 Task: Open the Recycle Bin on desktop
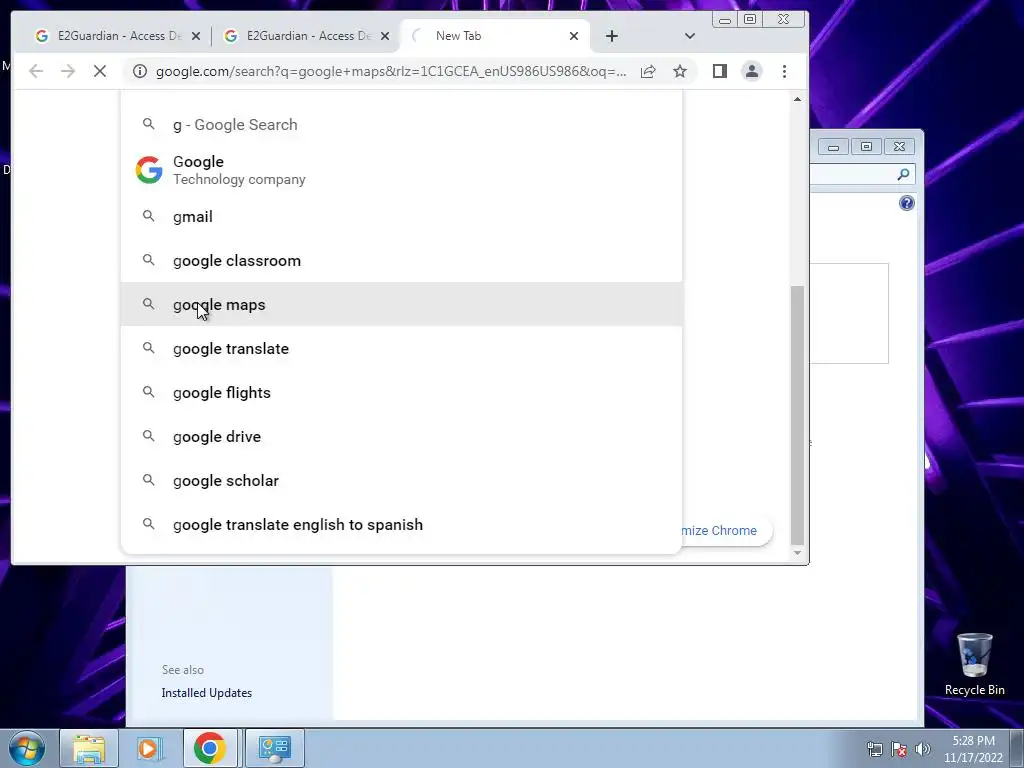[x=974, y=664]
